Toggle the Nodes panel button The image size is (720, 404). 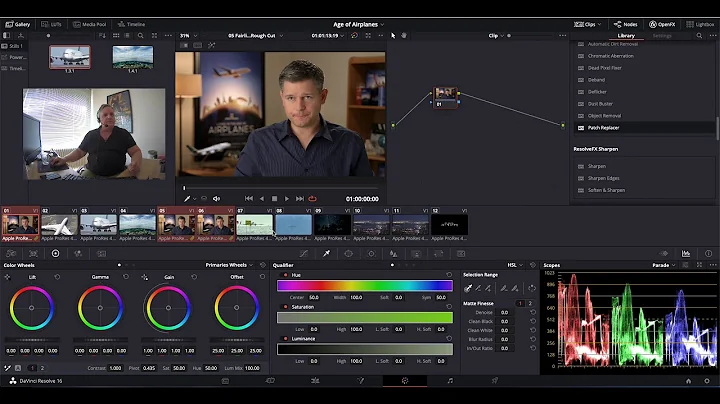[625, 24]
